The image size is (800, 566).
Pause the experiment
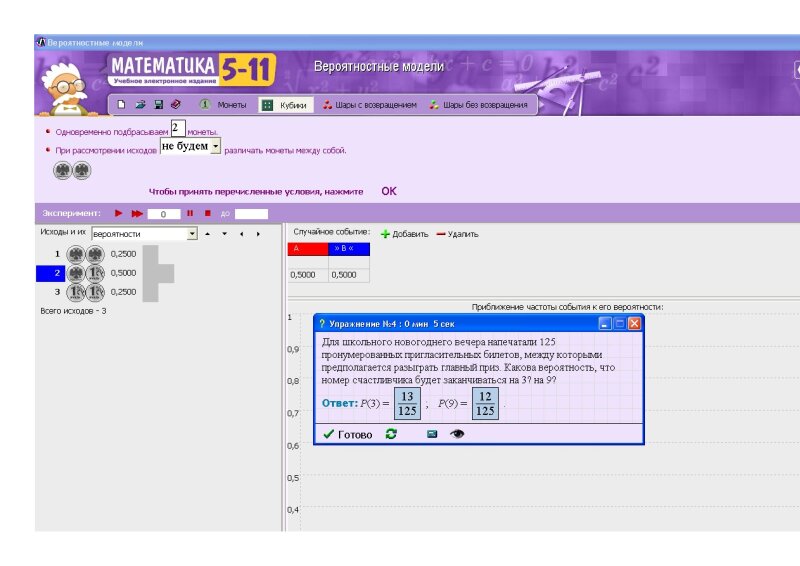[189, 213]
